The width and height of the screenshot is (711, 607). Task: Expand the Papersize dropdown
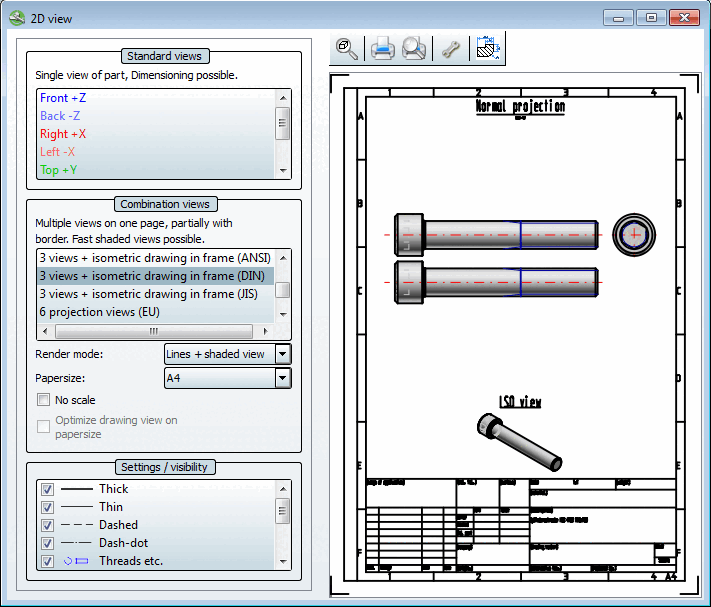pos(282,378)
